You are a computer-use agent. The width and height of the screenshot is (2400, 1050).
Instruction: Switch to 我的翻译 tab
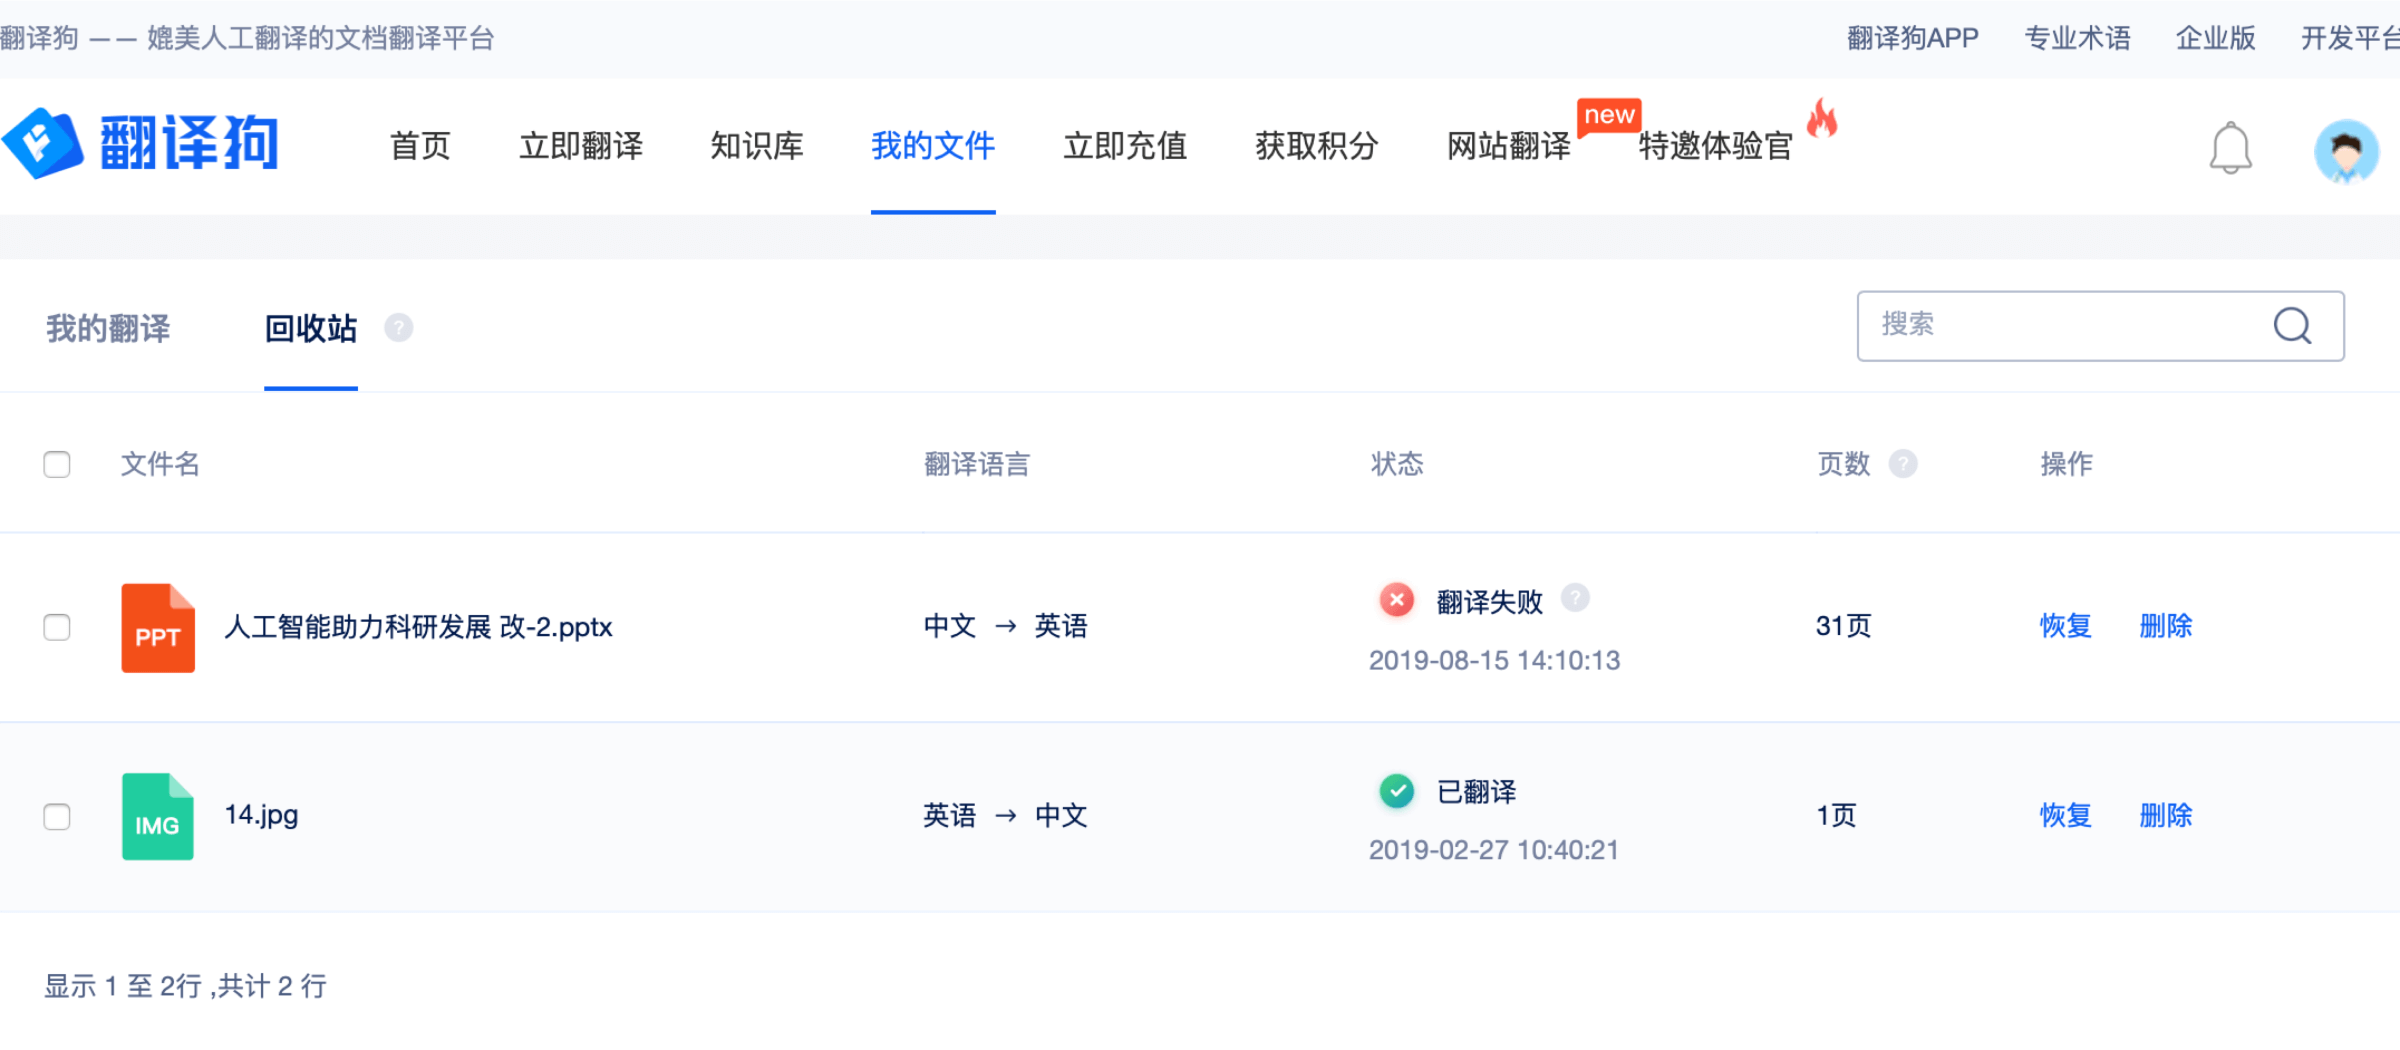[x=108, y=328]
